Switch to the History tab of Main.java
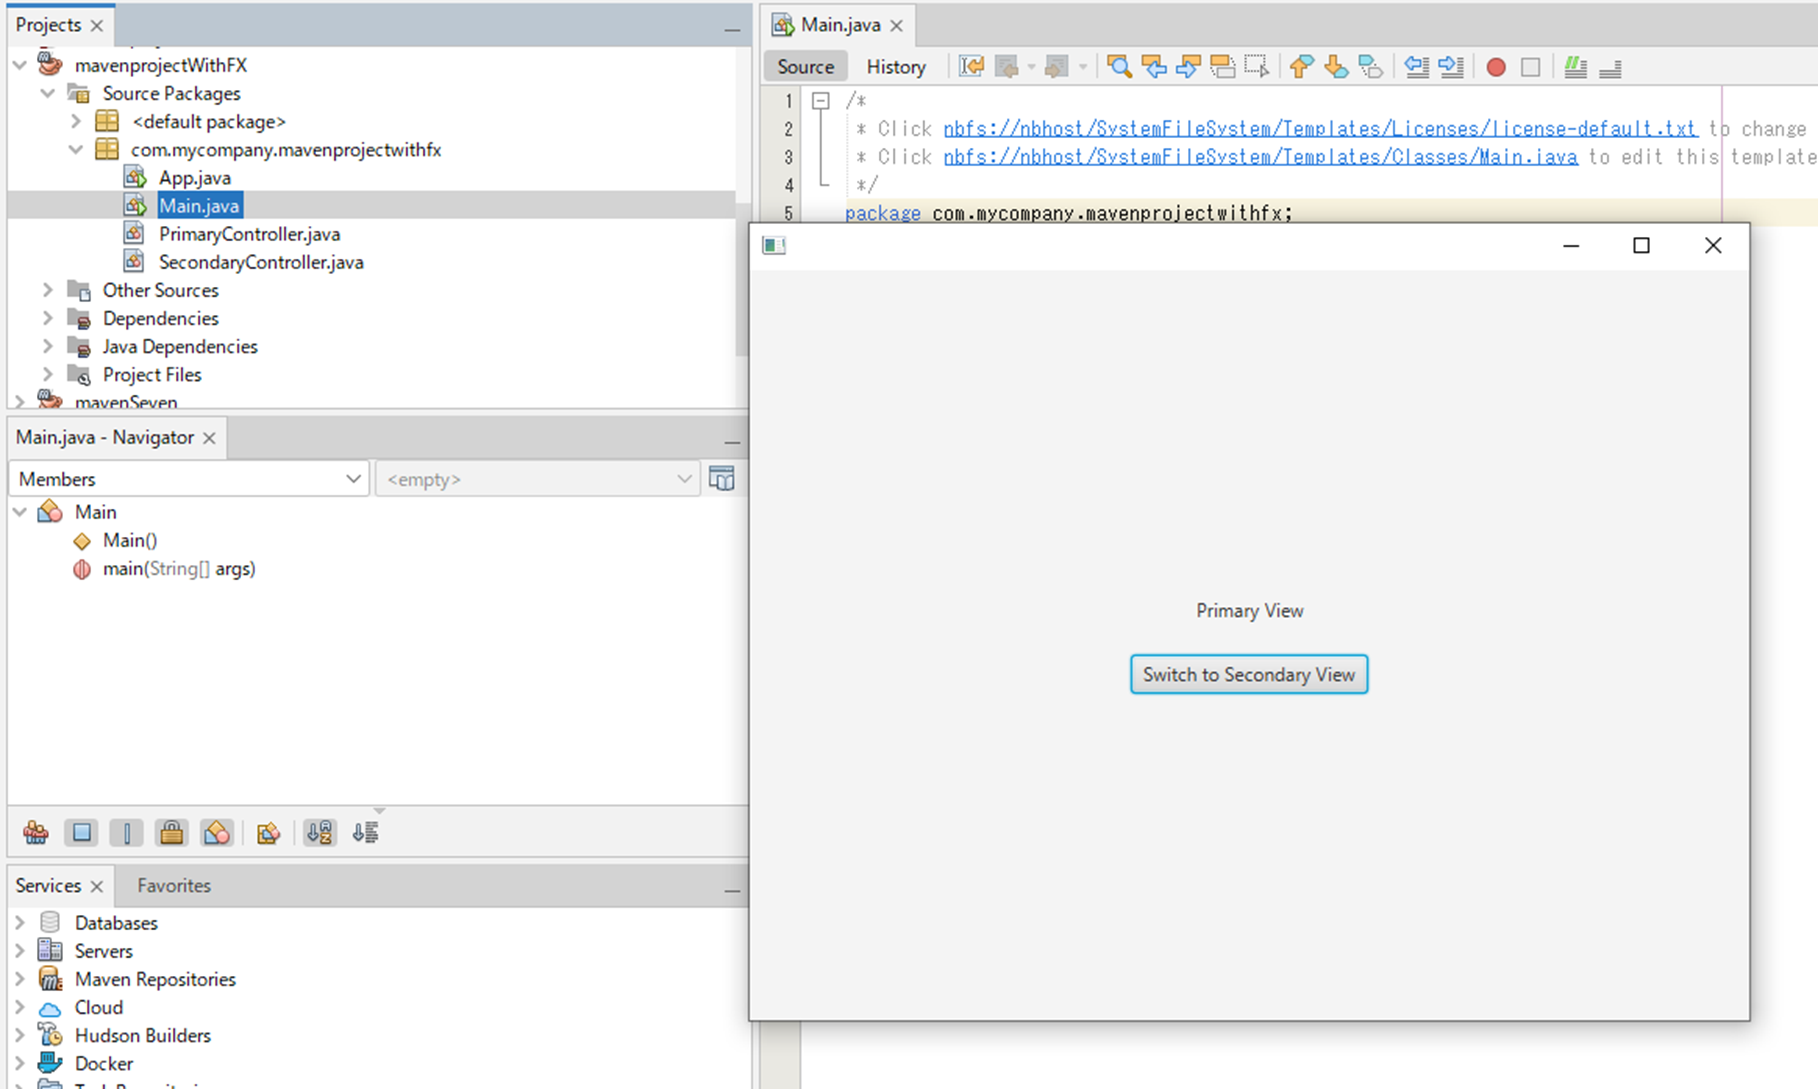The width and height of the screenshot is (1818, 1089). coord(895,66)
